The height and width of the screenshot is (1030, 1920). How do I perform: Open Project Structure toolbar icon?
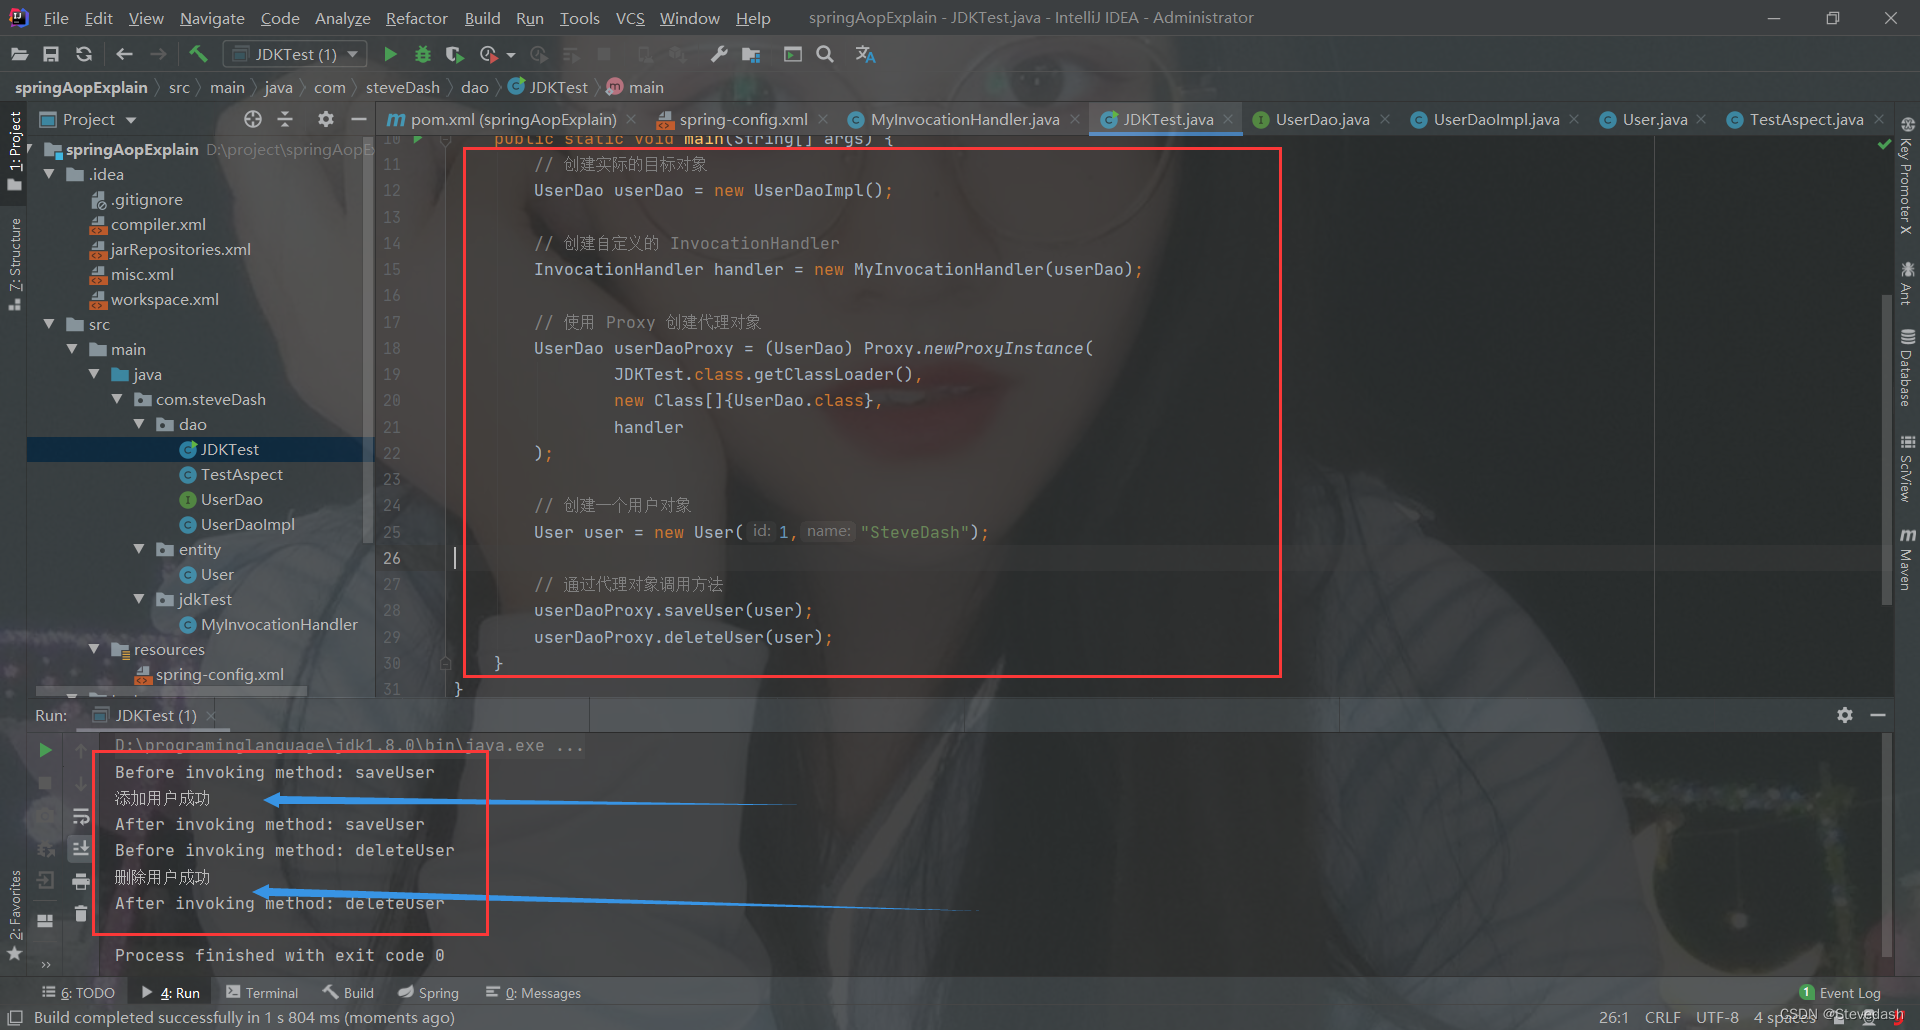[751, 54]
